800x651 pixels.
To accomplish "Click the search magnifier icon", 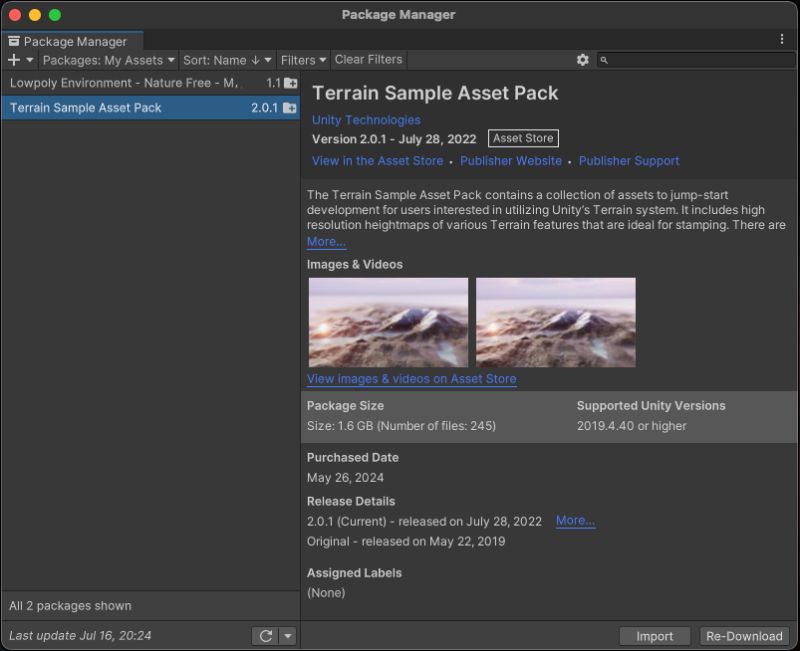I will (x=602, y=60).
